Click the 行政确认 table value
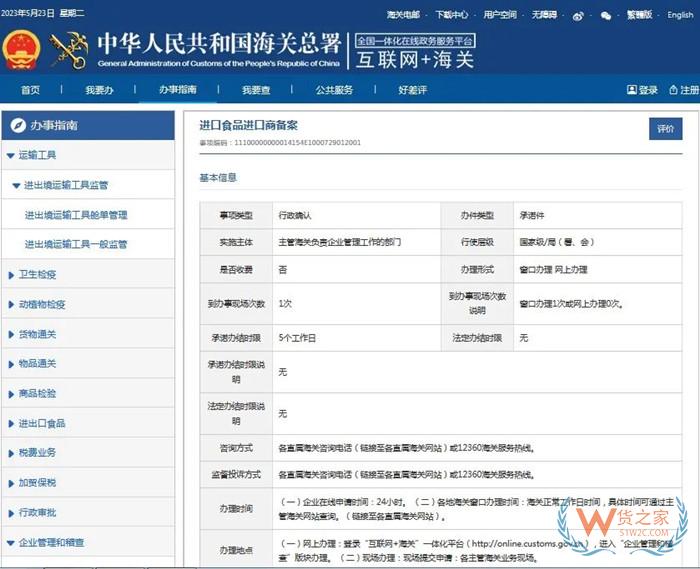 pyautogui.click(x=295, y=216)
